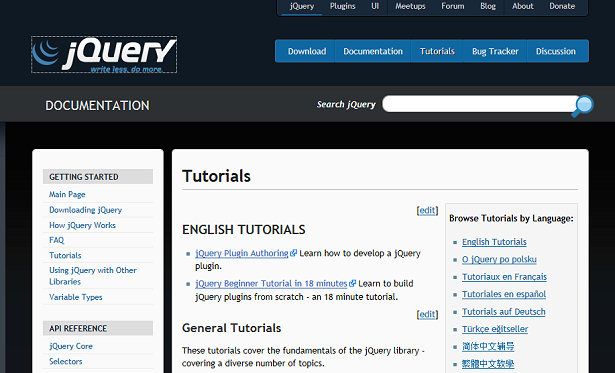Open How jQuery Works sidebar link

click(x=82, y=225)
